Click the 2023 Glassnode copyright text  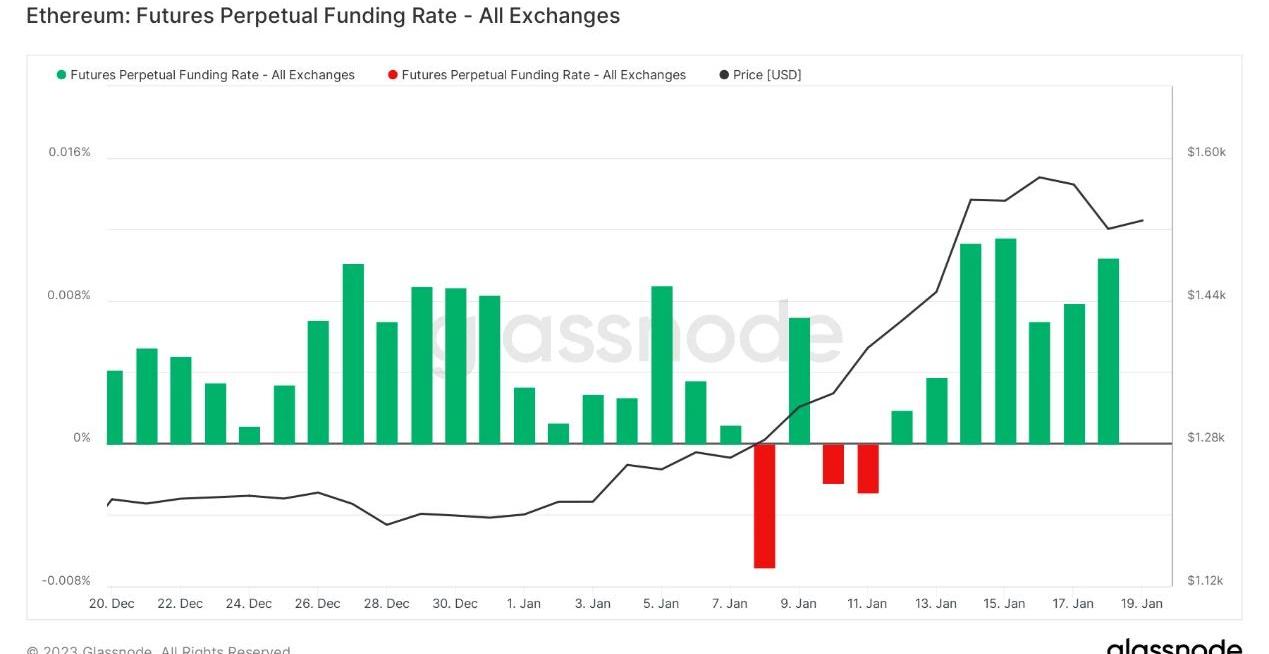pyautogui.click(x=158, y=650)
